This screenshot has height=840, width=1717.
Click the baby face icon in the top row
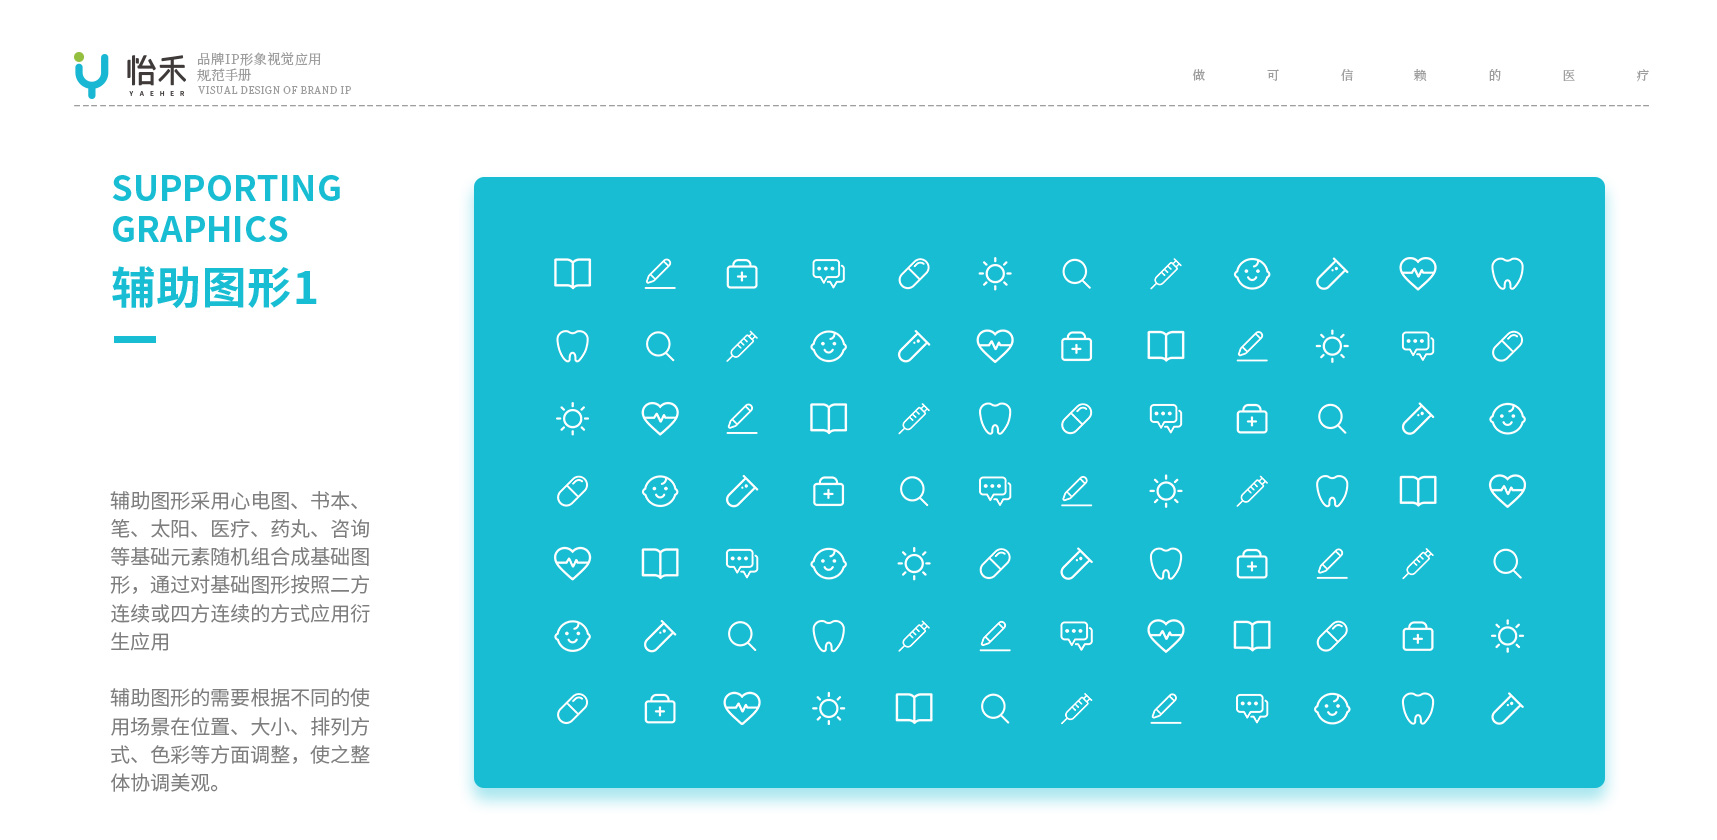[x=1252, y=273]
